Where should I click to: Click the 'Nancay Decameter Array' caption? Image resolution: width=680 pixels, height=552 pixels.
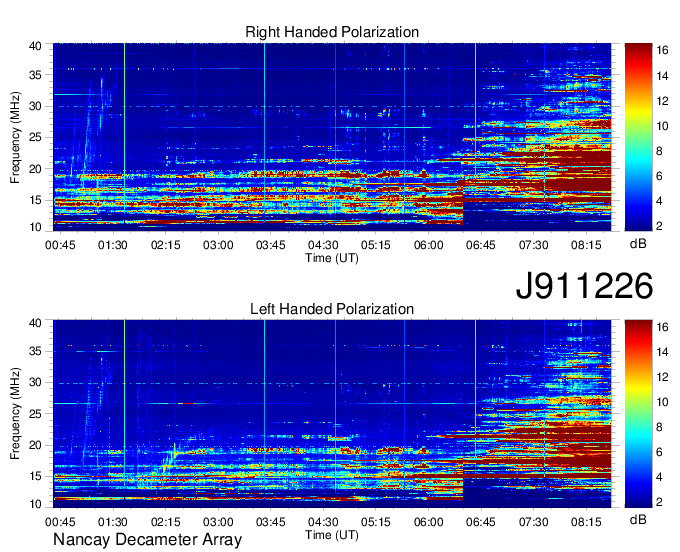pyautogui.click(x=147, y=540)
